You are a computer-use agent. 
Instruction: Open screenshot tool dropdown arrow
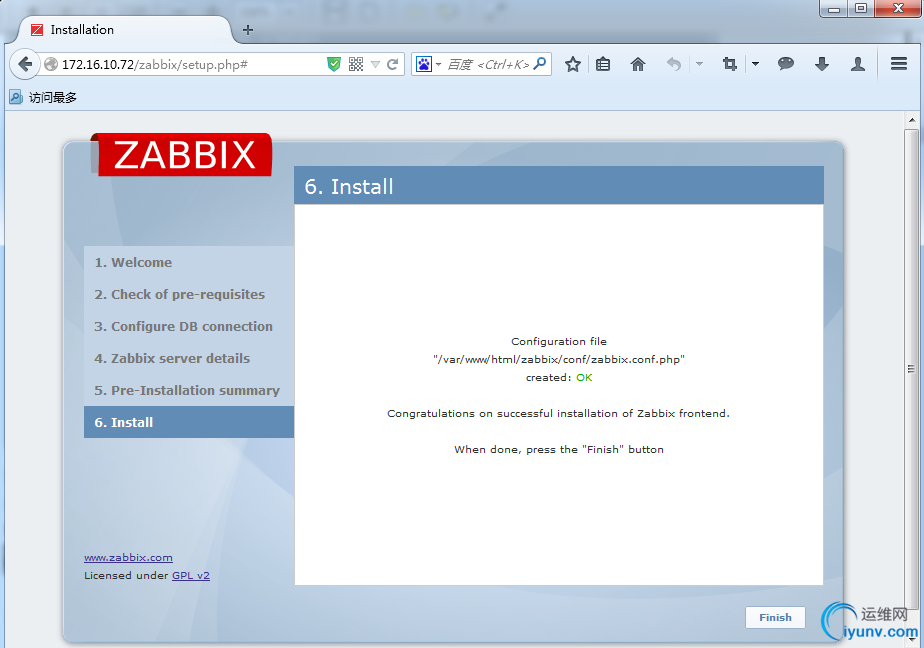[x=755, y=64]
